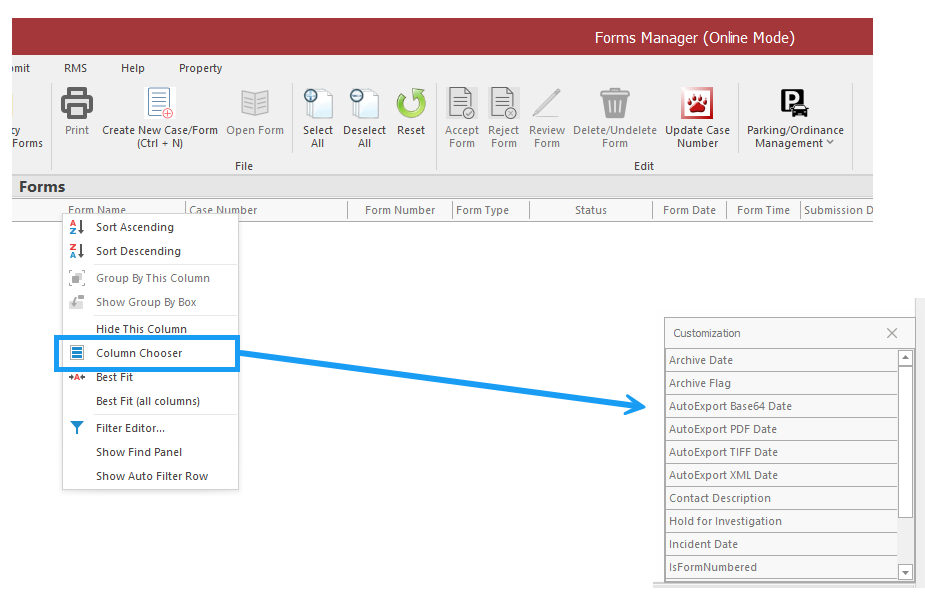This screenshot has width=925, height=593.
Task: Click the Deselect All icon
Action: (x=364, y=103)
